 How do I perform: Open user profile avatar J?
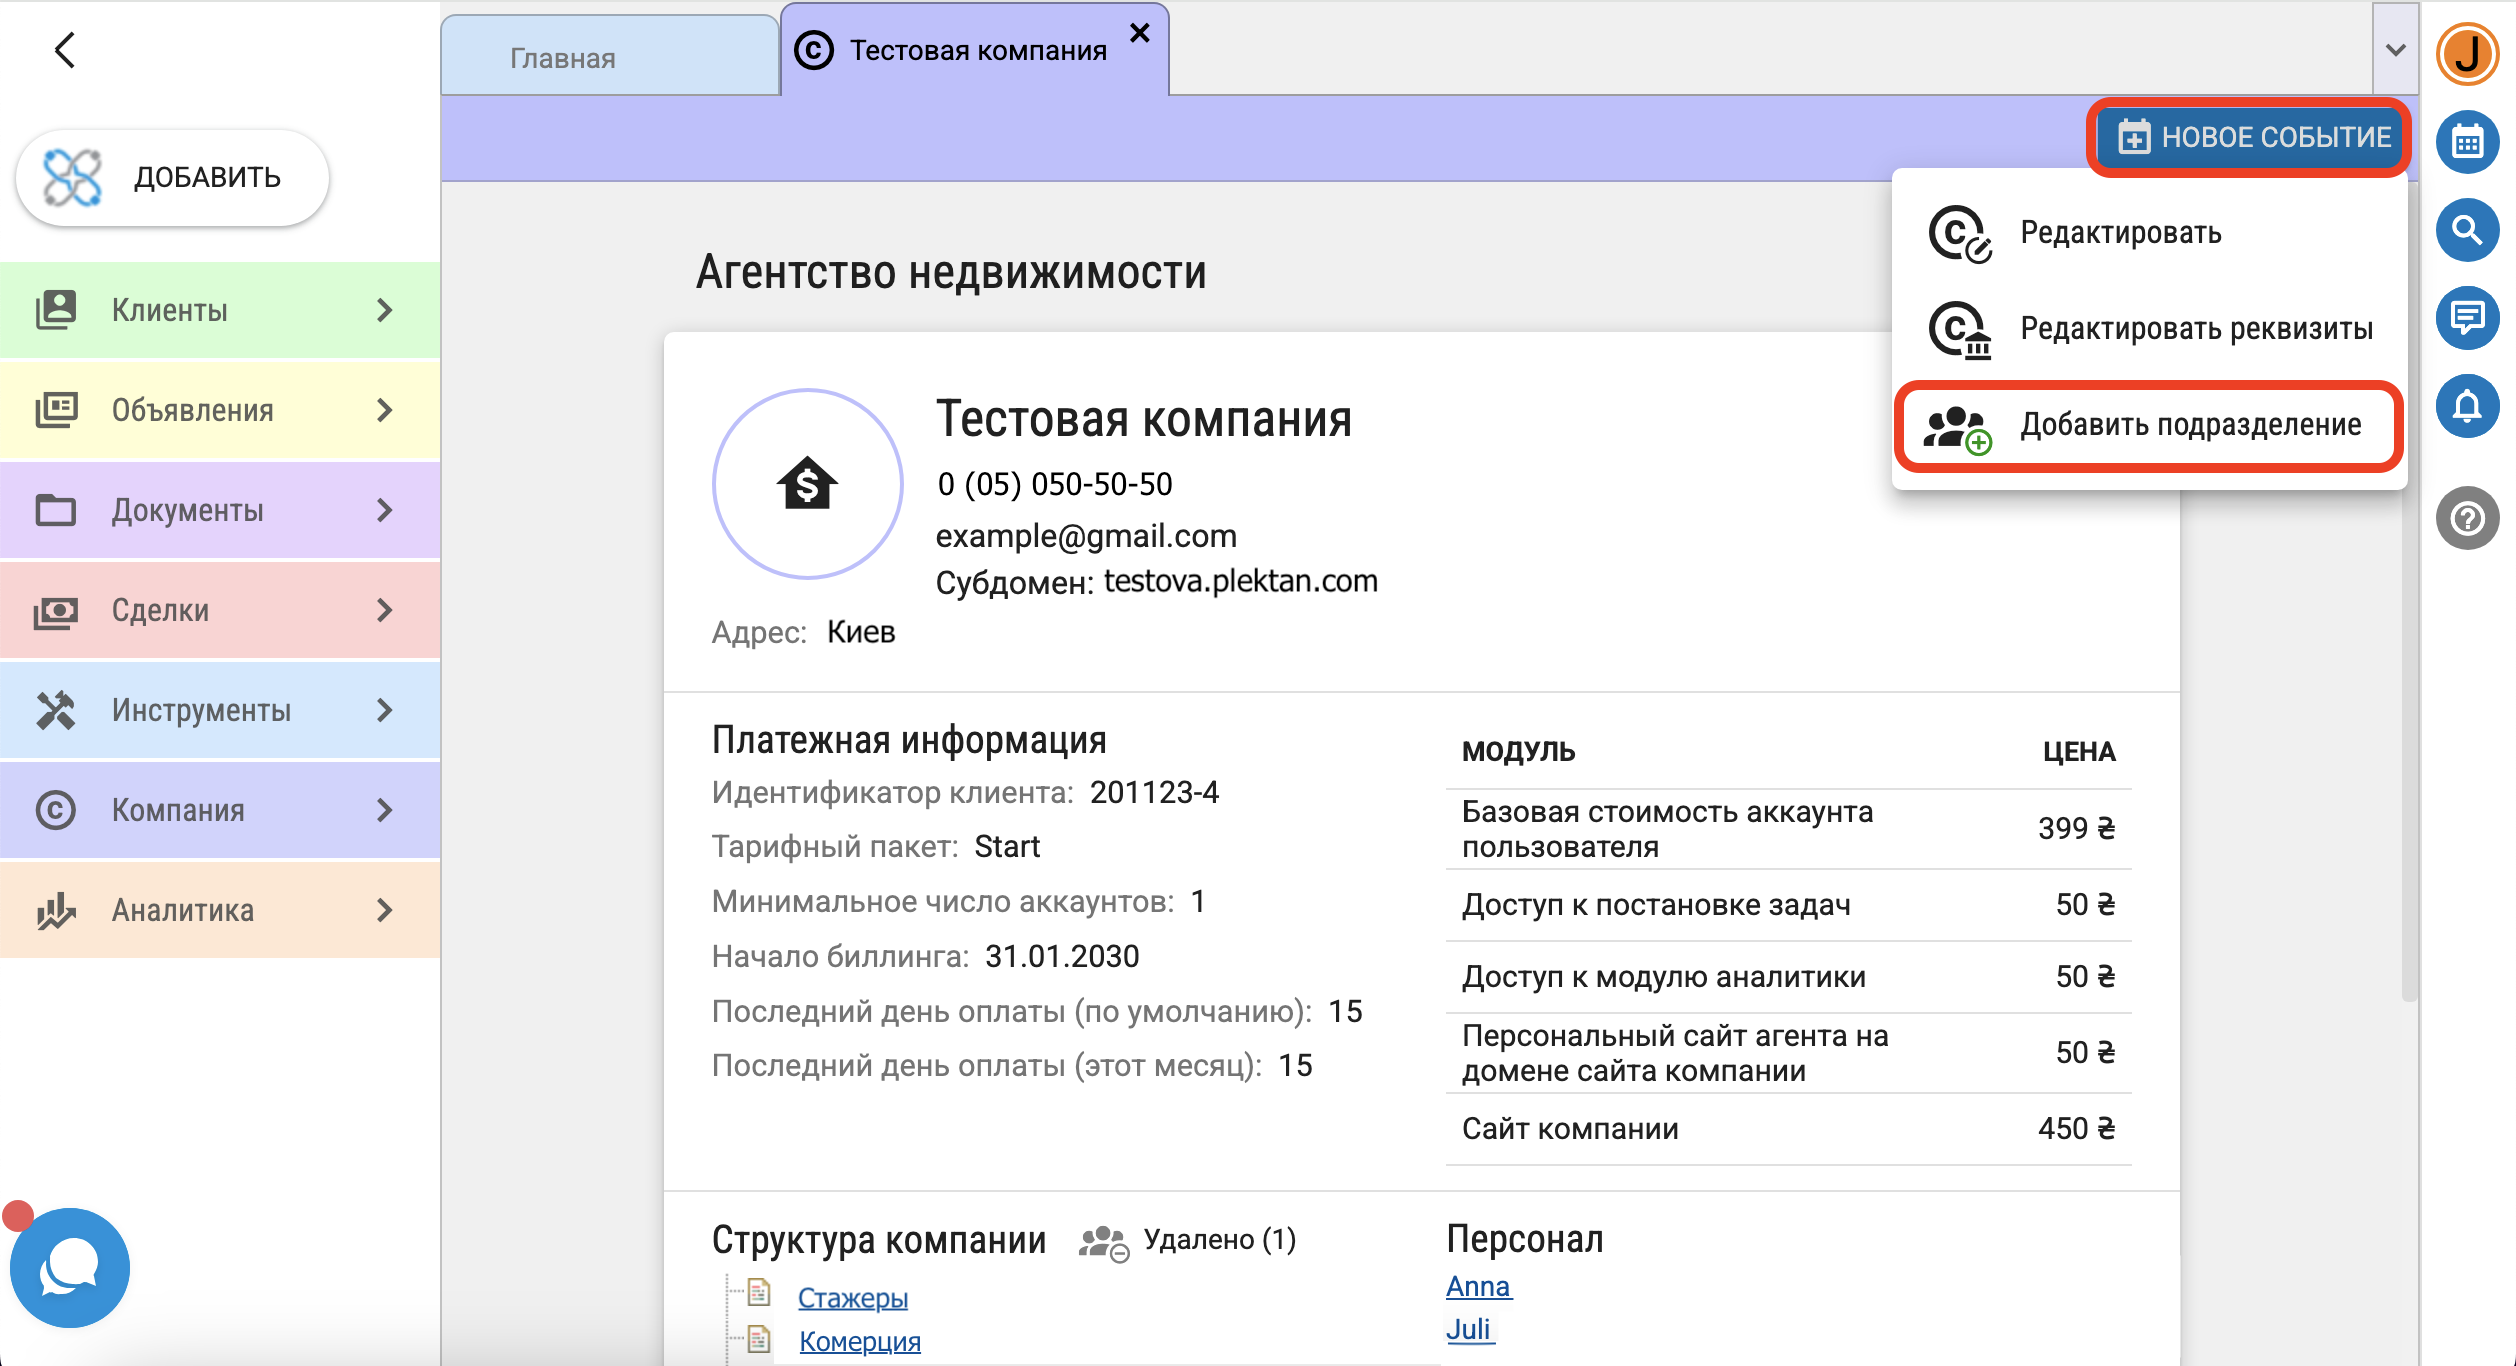click(x=2467, y=54)
